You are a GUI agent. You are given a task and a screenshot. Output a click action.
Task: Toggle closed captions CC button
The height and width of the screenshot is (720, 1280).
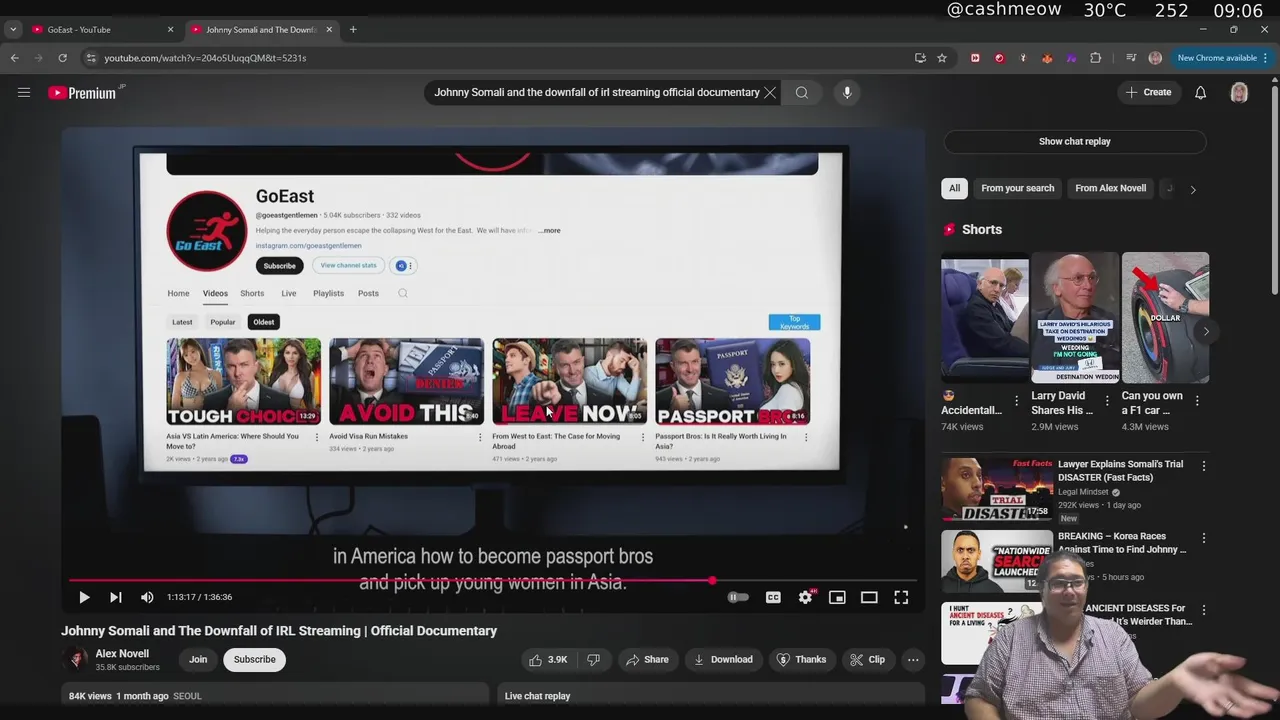point(773,597)
